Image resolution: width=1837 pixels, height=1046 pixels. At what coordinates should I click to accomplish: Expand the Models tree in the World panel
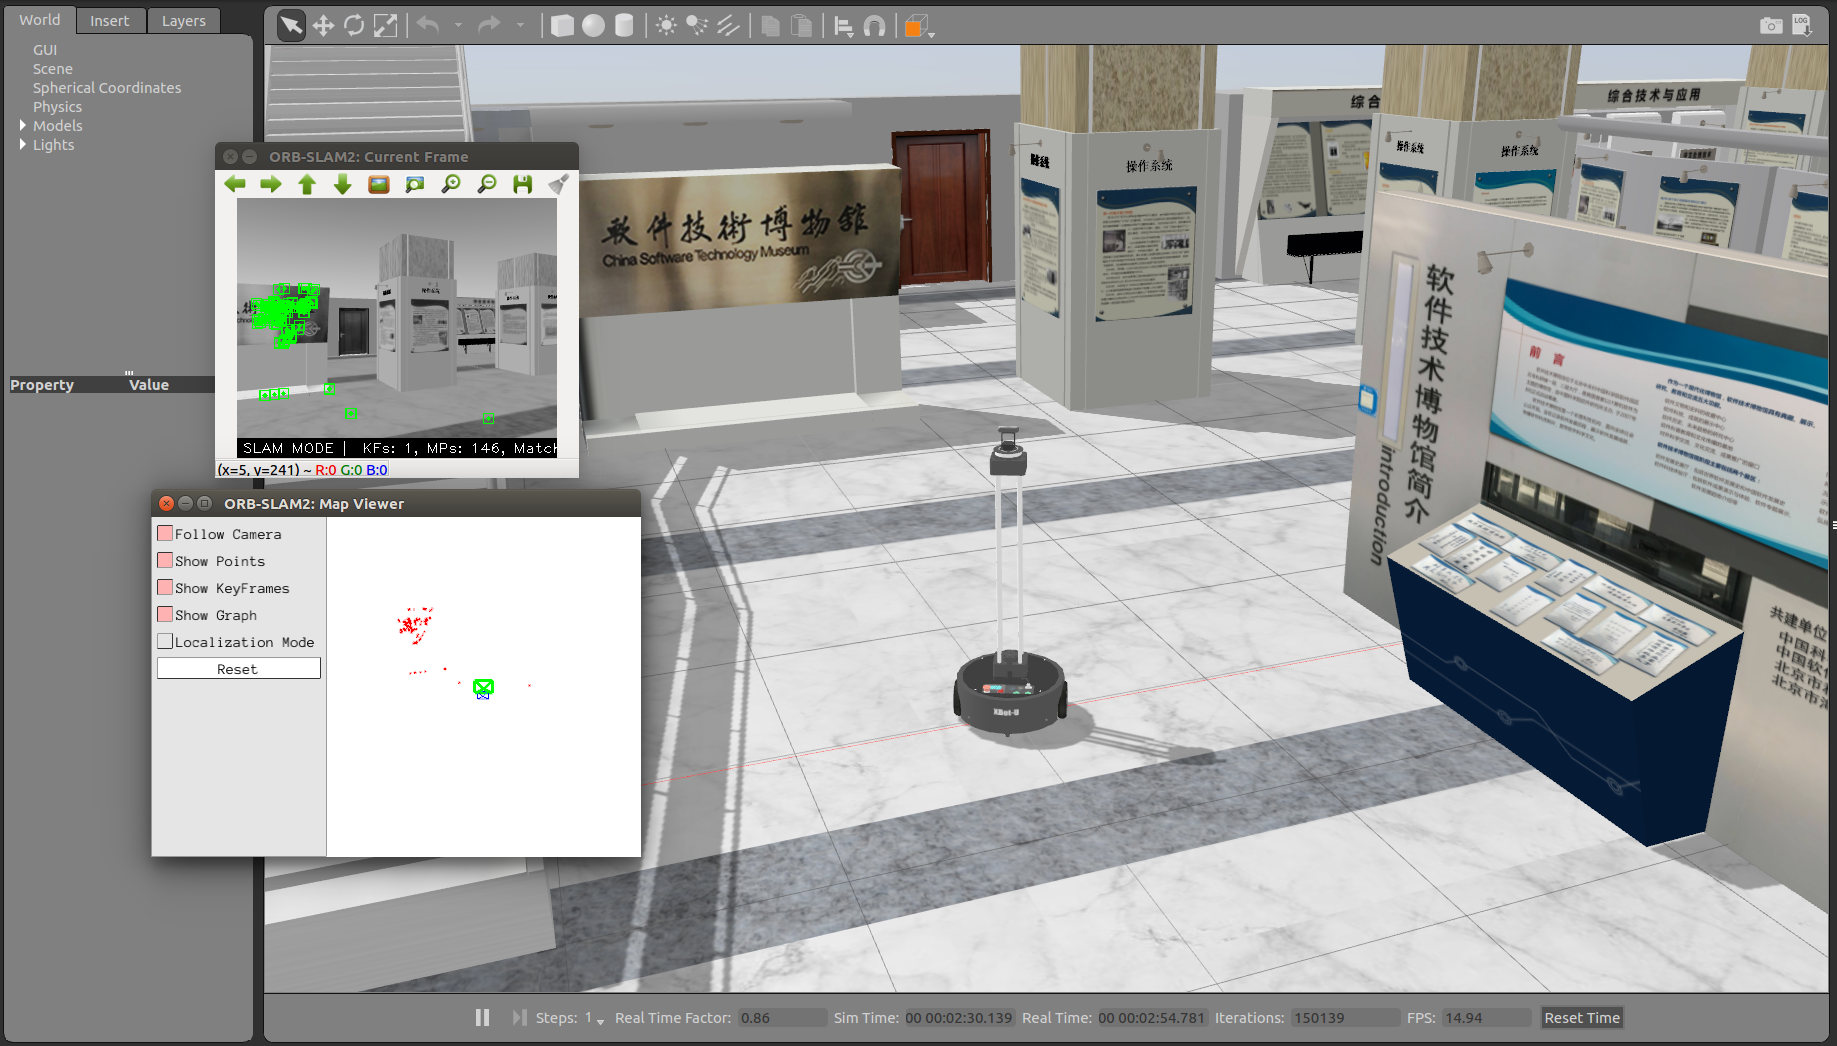click(x=24, y=125)
